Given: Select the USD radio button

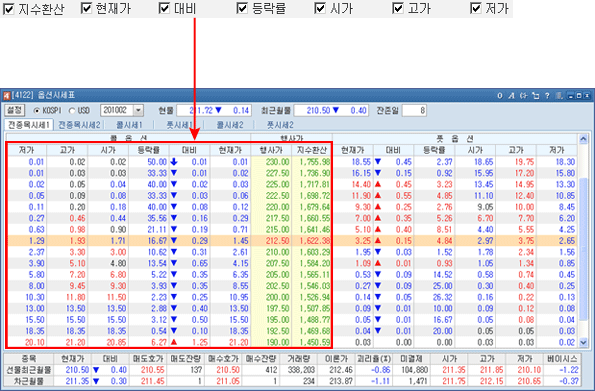Looking at the screenshot, I should (72, 111).
